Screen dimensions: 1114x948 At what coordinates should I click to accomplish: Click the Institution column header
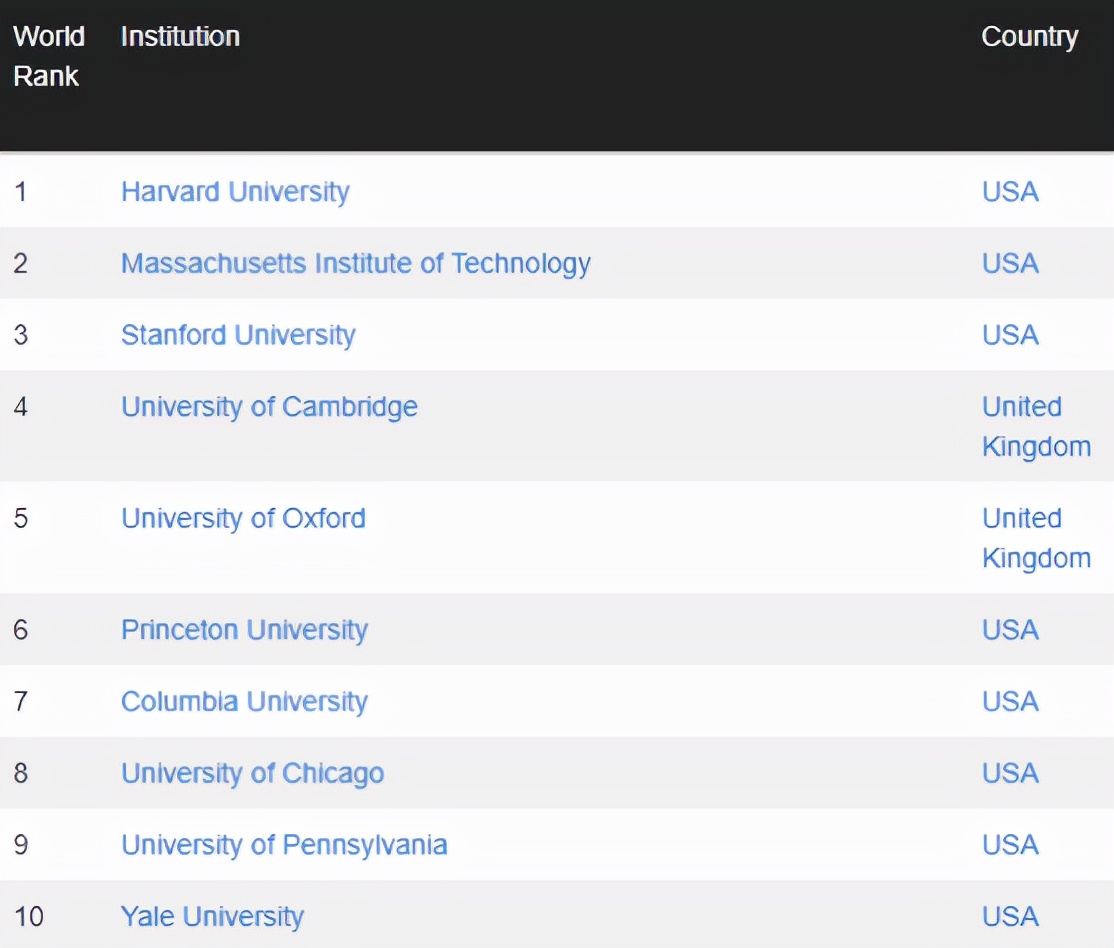pyautogui.click(x=180, y=37)
